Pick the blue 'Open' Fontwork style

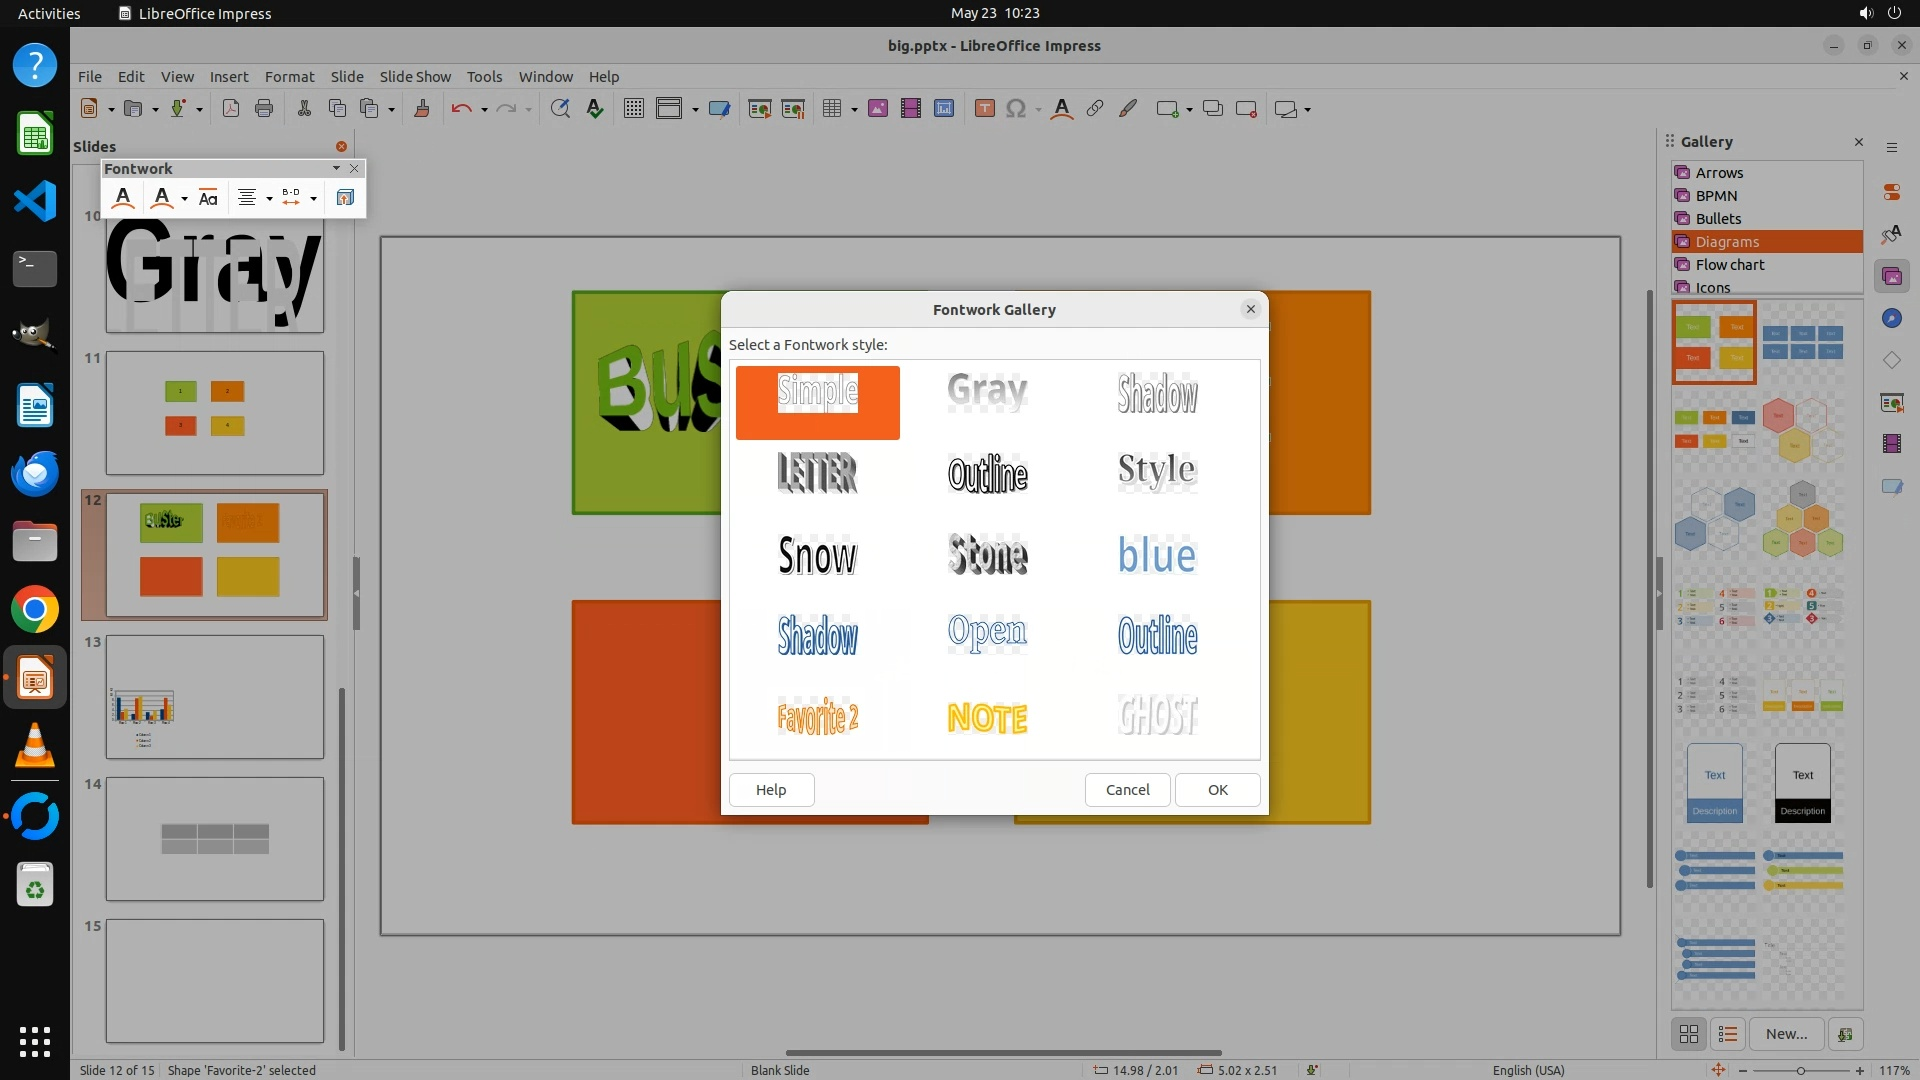click(x=987, y=634)
